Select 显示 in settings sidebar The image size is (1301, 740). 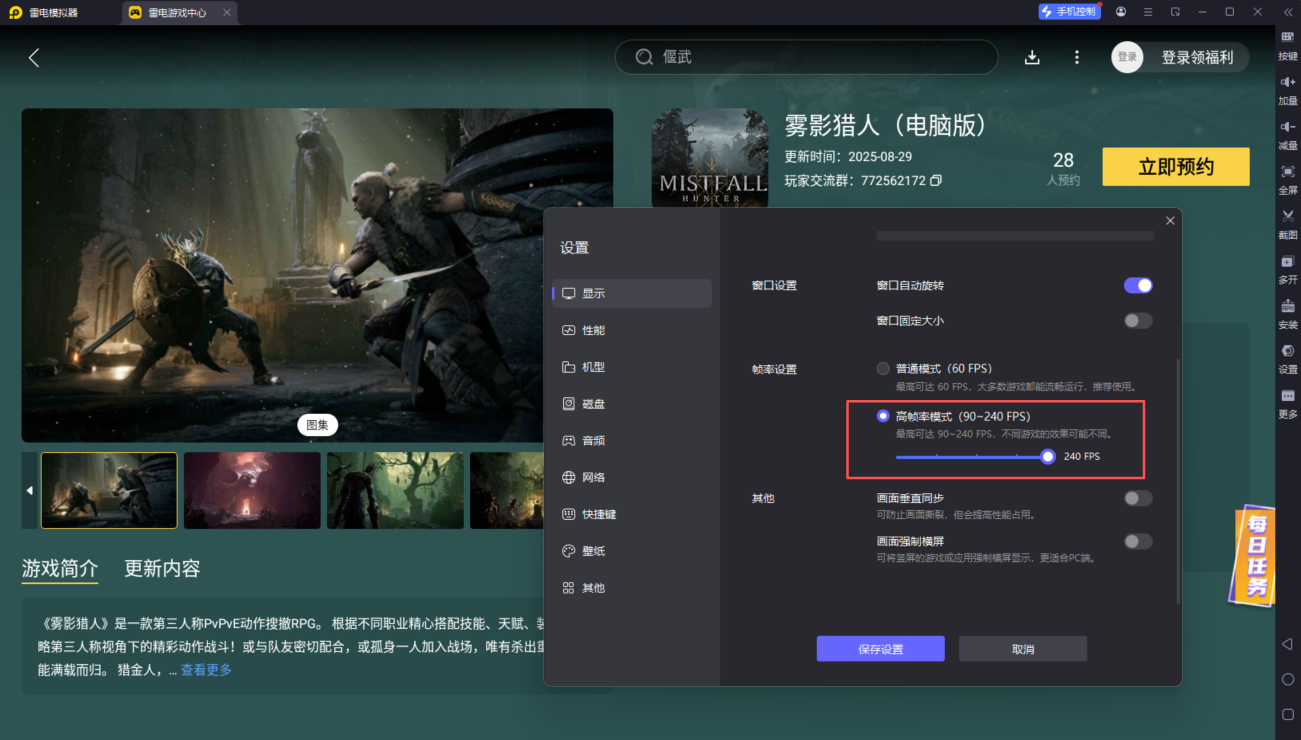[632, 293]
